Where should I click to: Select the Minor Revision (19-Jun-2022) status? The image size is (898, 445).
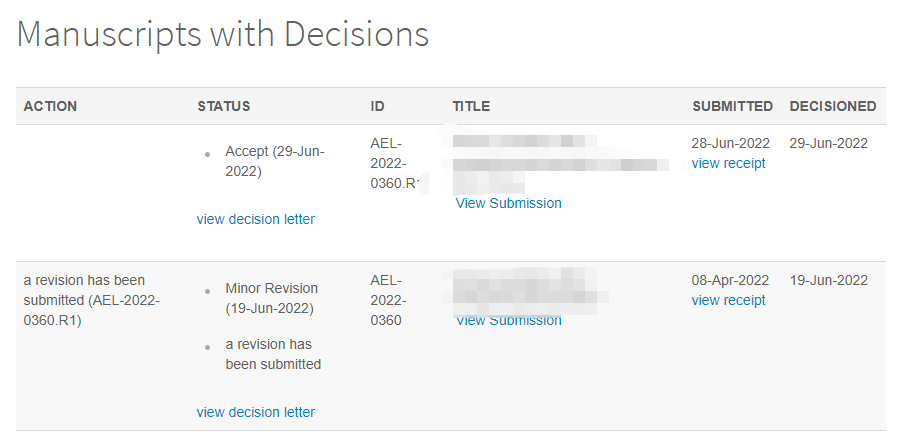[x=271, y=298]
